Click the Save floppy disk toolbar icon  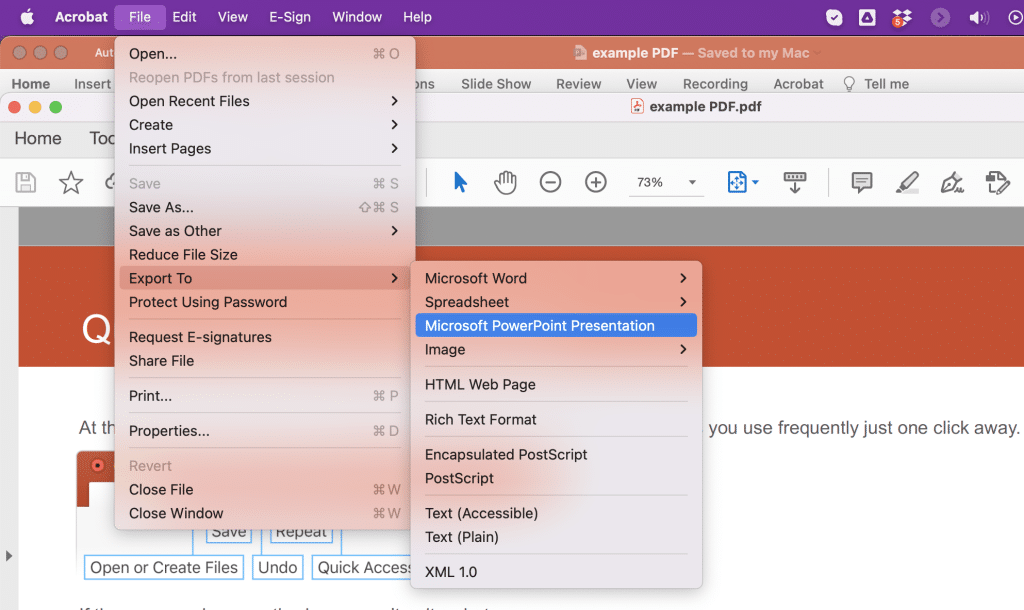25,182
